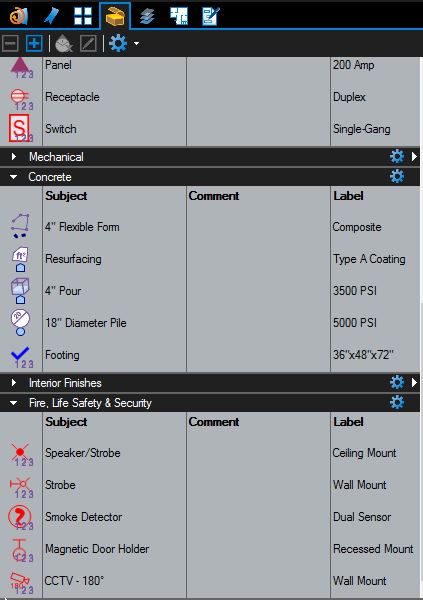Select the Receptacle count tool icon
This screenshot has width=423, height=600.
click(21, 98)
